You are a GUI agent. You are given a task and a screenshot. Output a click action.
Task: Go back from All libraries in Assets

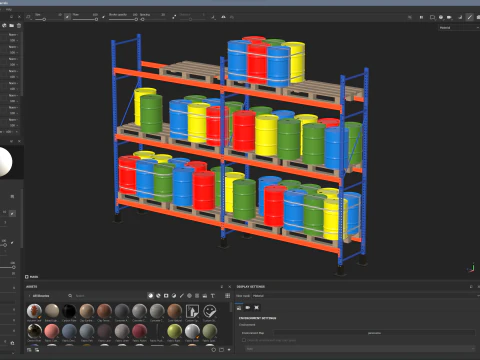pyautogui.click(x=29, y=296)
